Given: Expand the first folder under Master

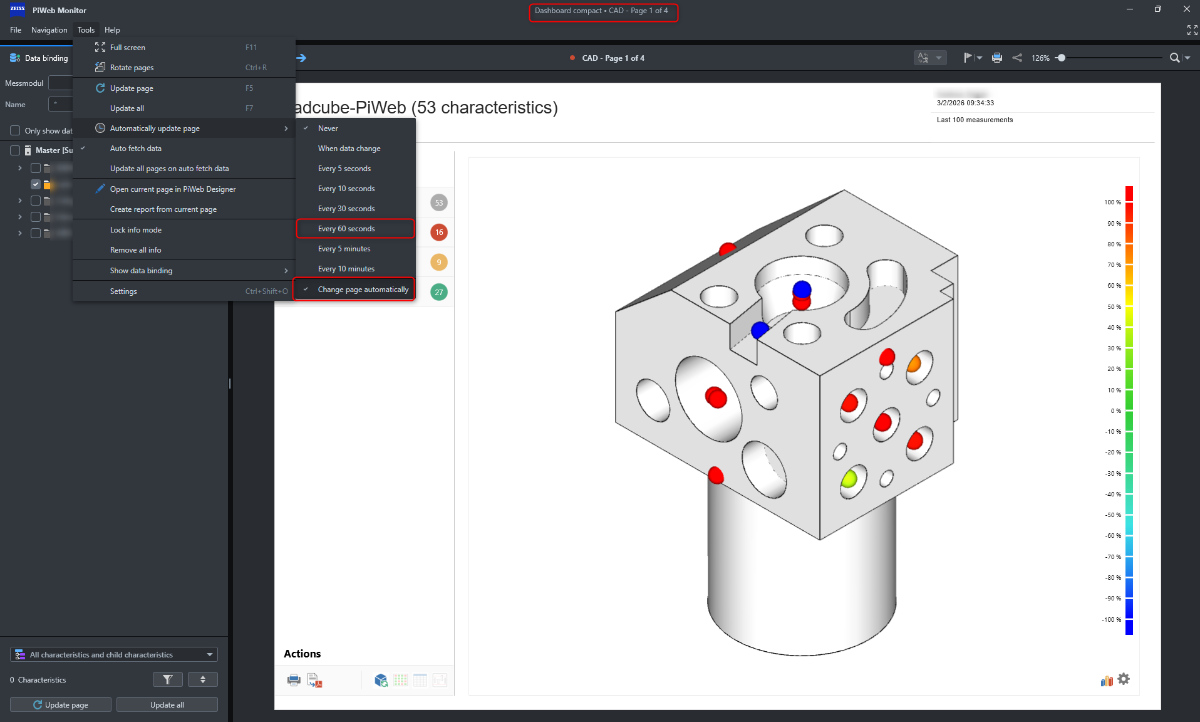Looking at the screenshot, I should [x=20, y=167].
